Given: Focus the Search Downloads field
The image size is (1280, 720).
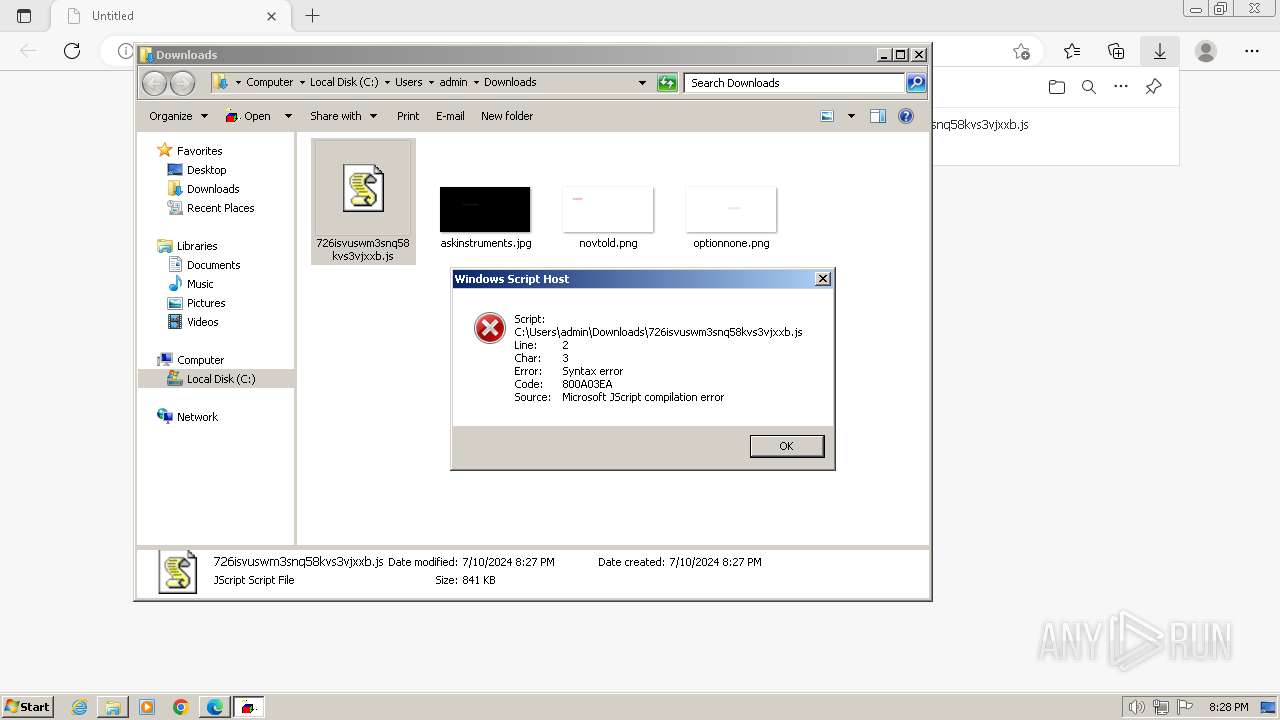Looking at the screenshot, I should point(795,83).
